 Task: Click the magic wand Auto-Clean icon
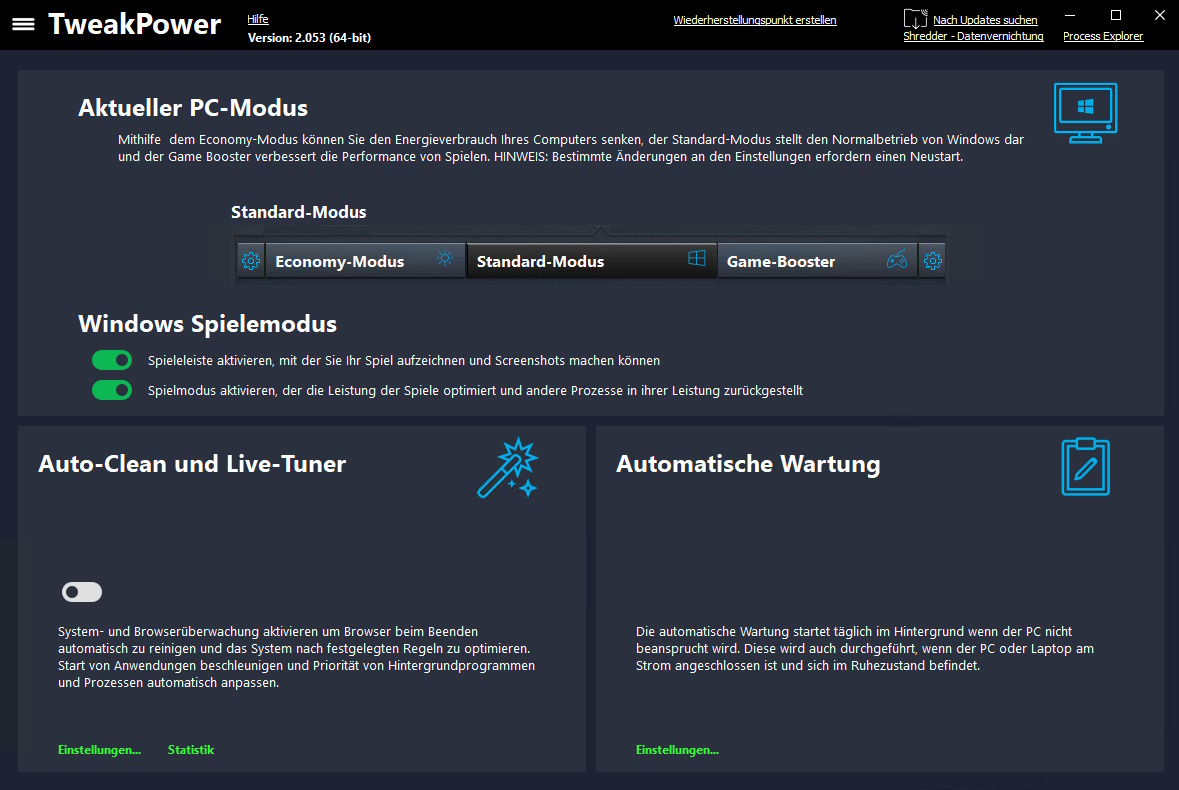pyautogui.click(x=508, y=467)
